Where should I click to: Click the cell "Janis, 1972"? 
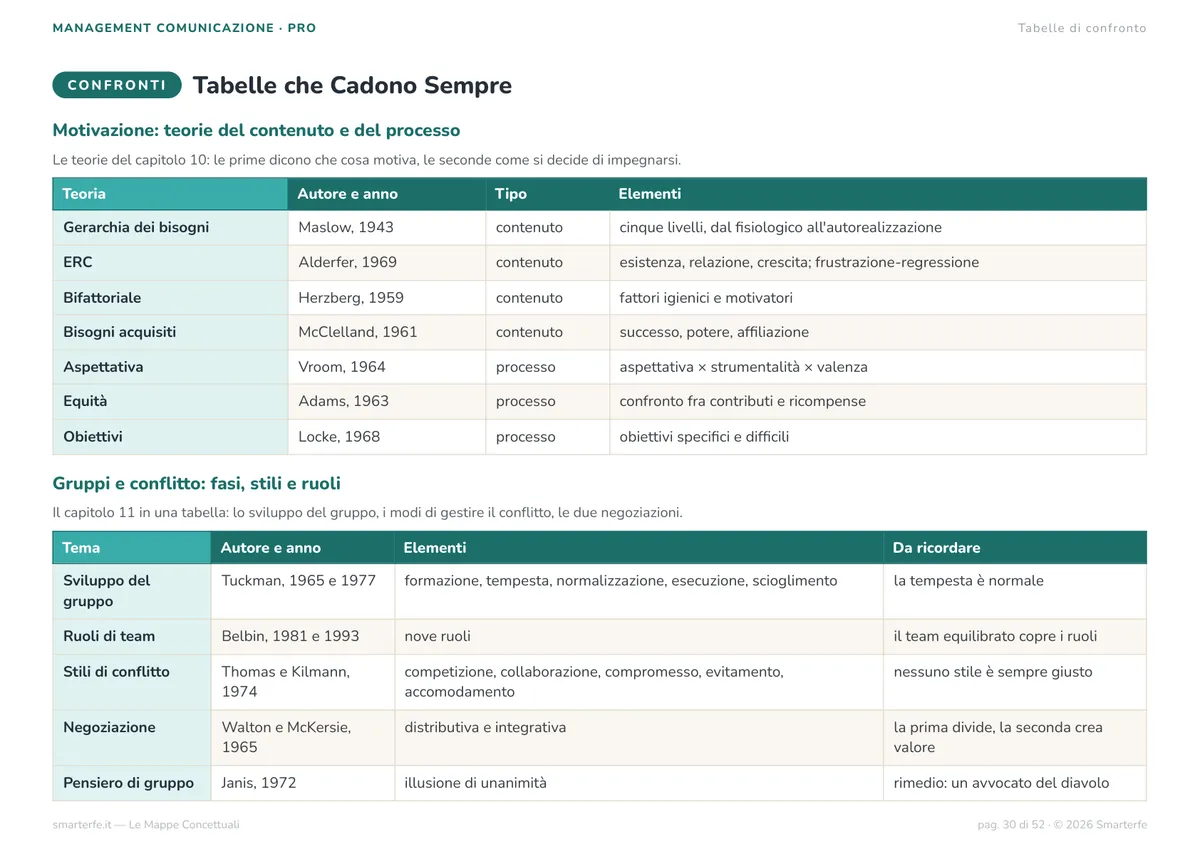pos(303,784)
